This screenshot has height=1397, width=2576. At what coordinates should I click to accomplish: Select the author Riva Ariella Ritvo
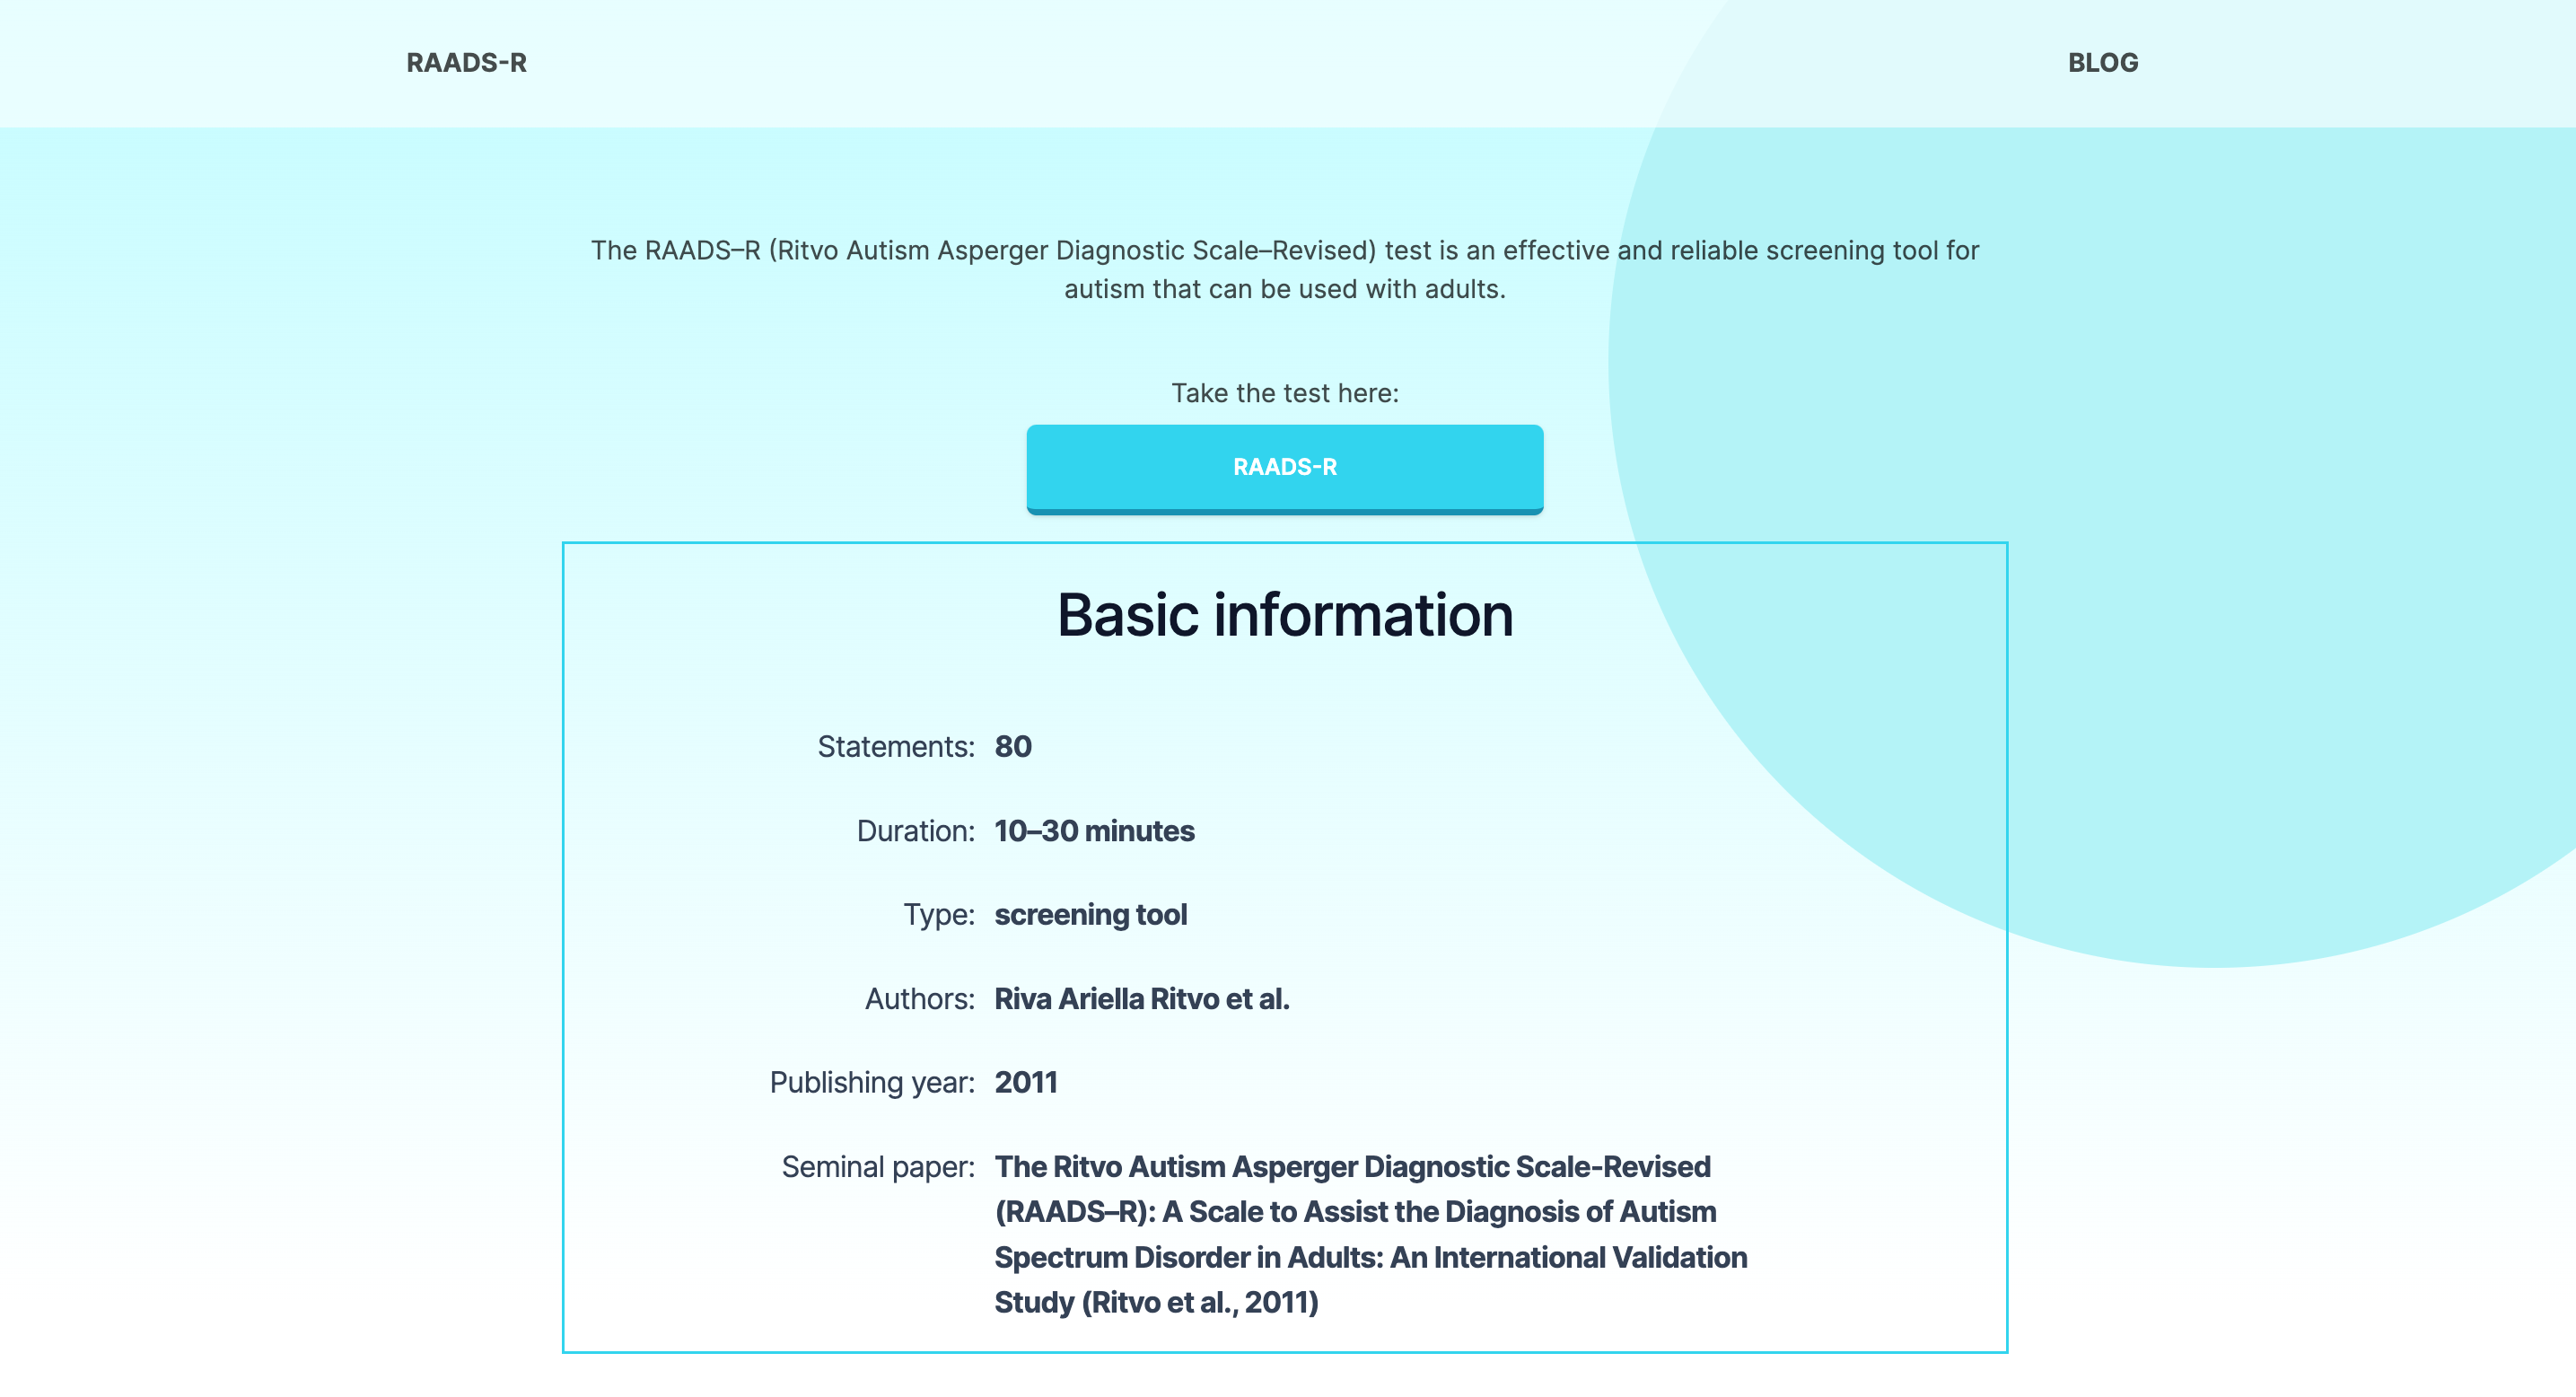(1141, 998)
